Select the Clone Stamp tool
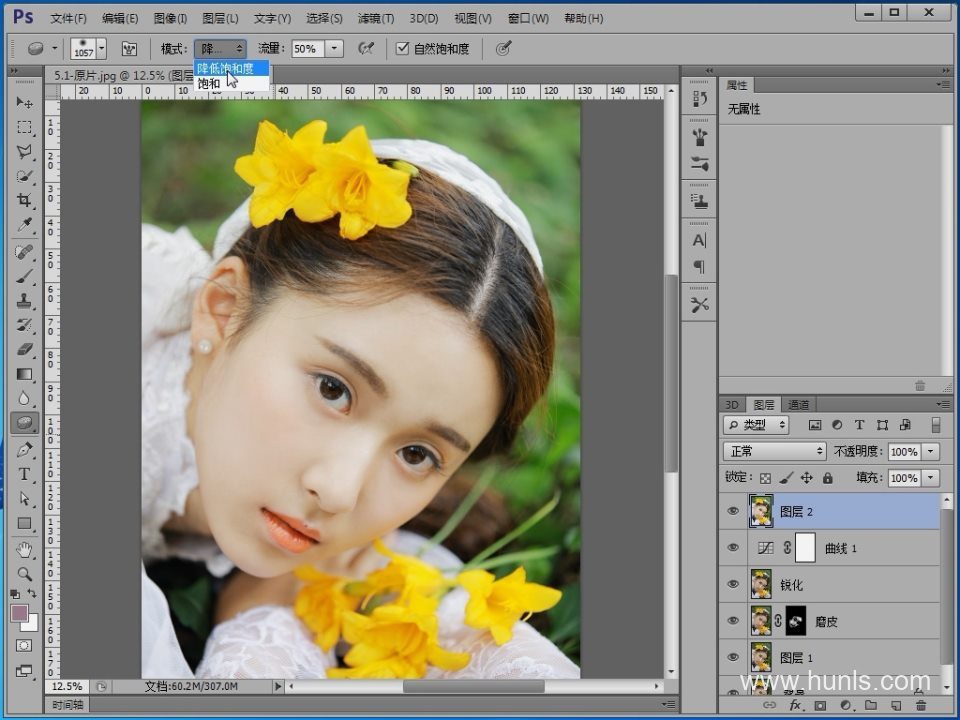This screenshot has height=720, width=960. pos(24,301)
